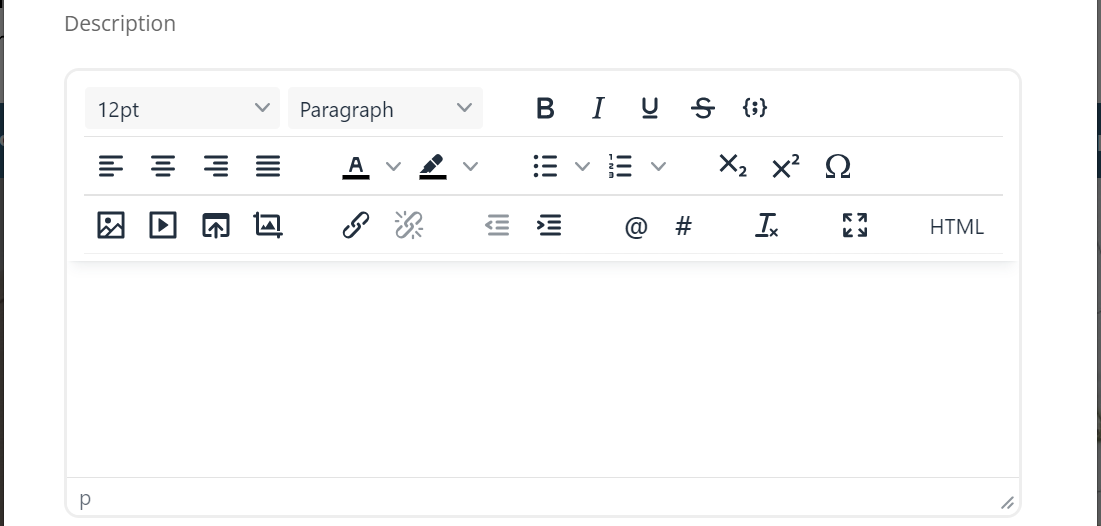Insert an image into the description
This screenshot has width=1101, height=526.
[x=111, y=226]
